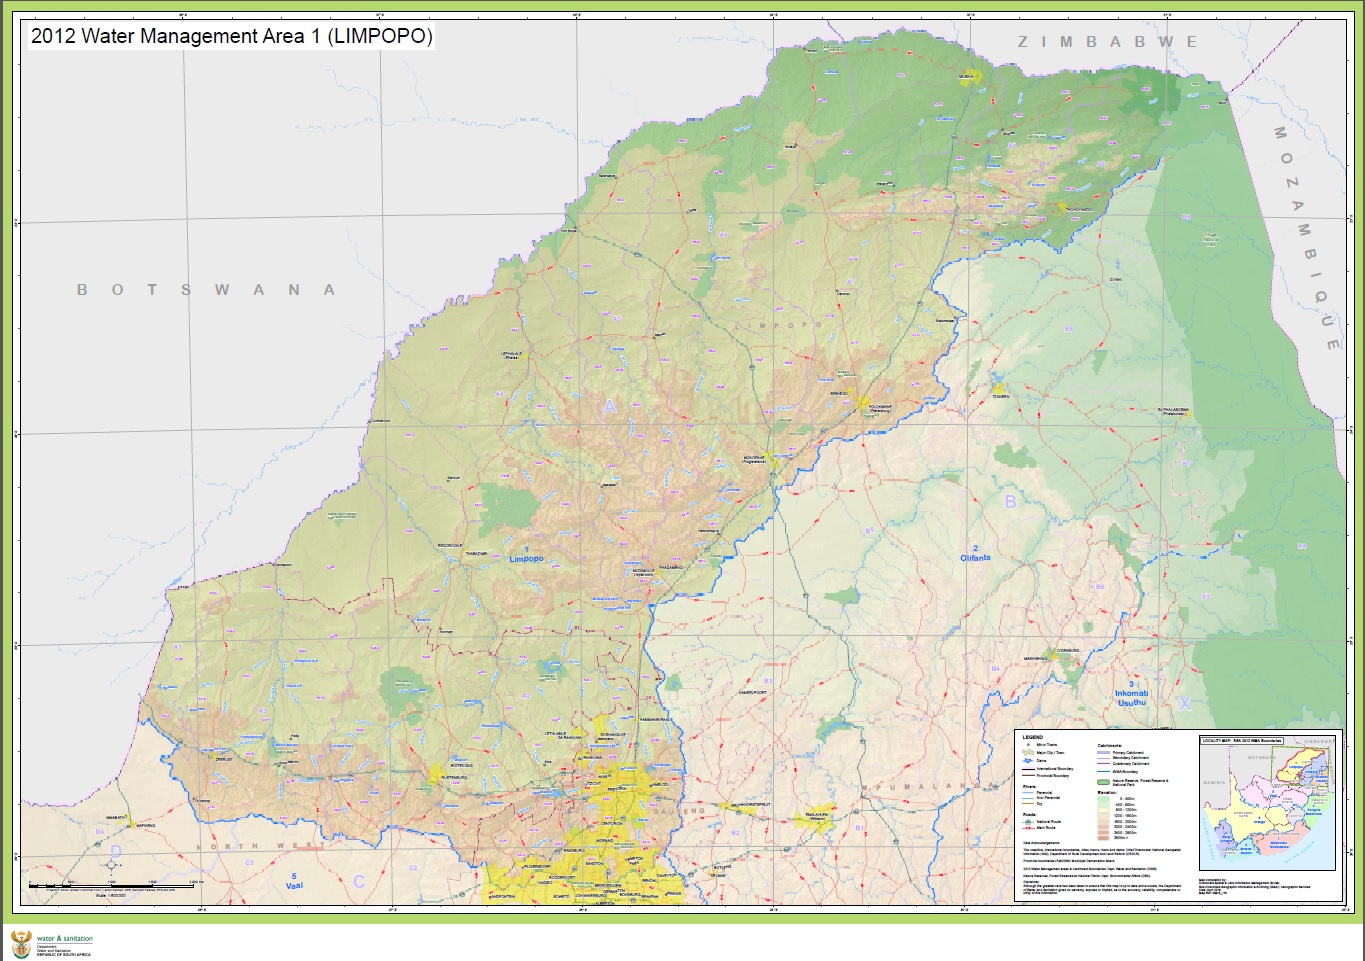1365x961 pixels.
Task: Click the '2 Olifants' water area label
Action: [x=975, y=553]
